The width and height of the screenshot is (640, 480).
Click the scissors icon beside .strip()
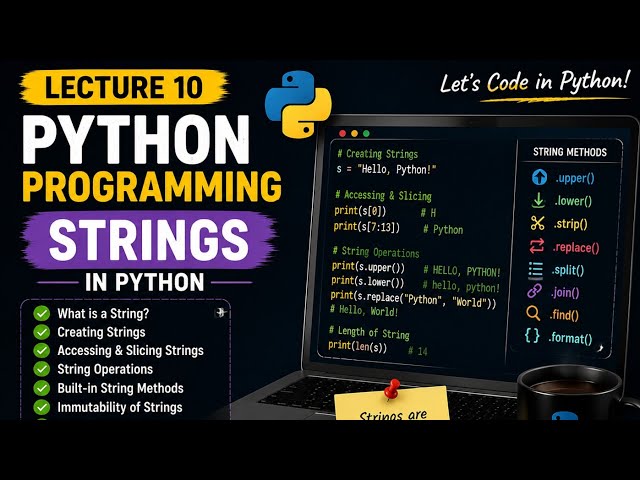tap(538, 223)
